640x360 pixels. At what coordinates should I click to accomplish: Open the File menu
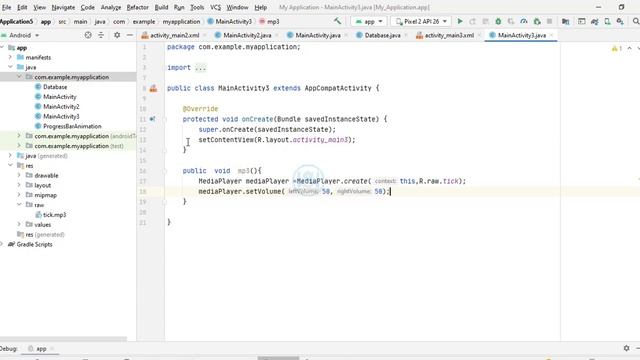coord(7,7)
